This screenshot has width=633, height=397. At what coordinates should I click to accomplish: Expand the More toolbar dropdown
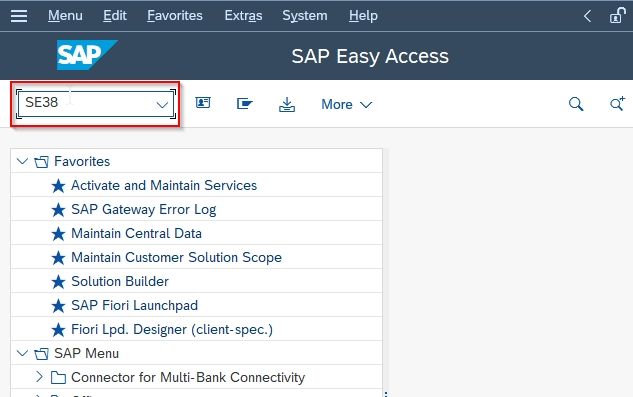coord(346,104)
